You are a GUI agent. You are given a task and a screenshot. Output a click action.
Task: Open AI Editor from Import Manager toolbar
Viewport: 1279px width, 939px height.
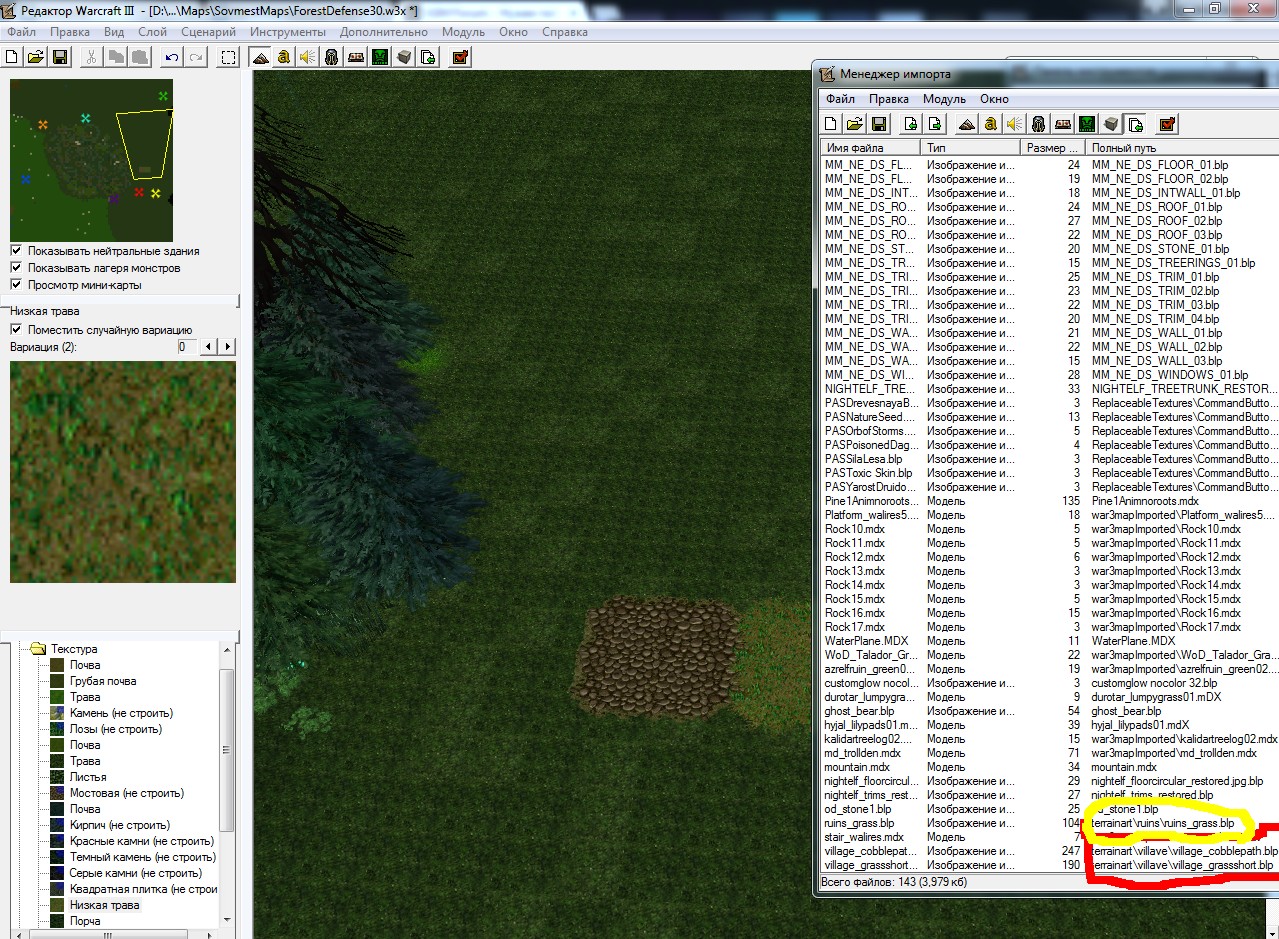coord(1086,124)
